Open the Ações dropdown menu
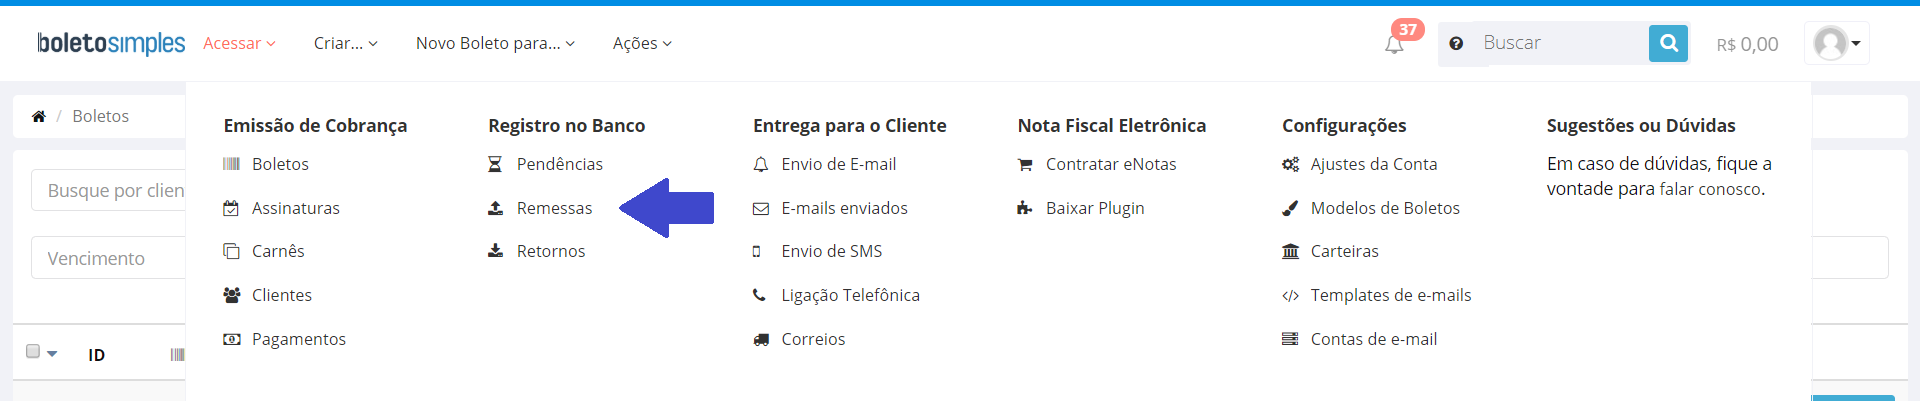 [642, 43]
